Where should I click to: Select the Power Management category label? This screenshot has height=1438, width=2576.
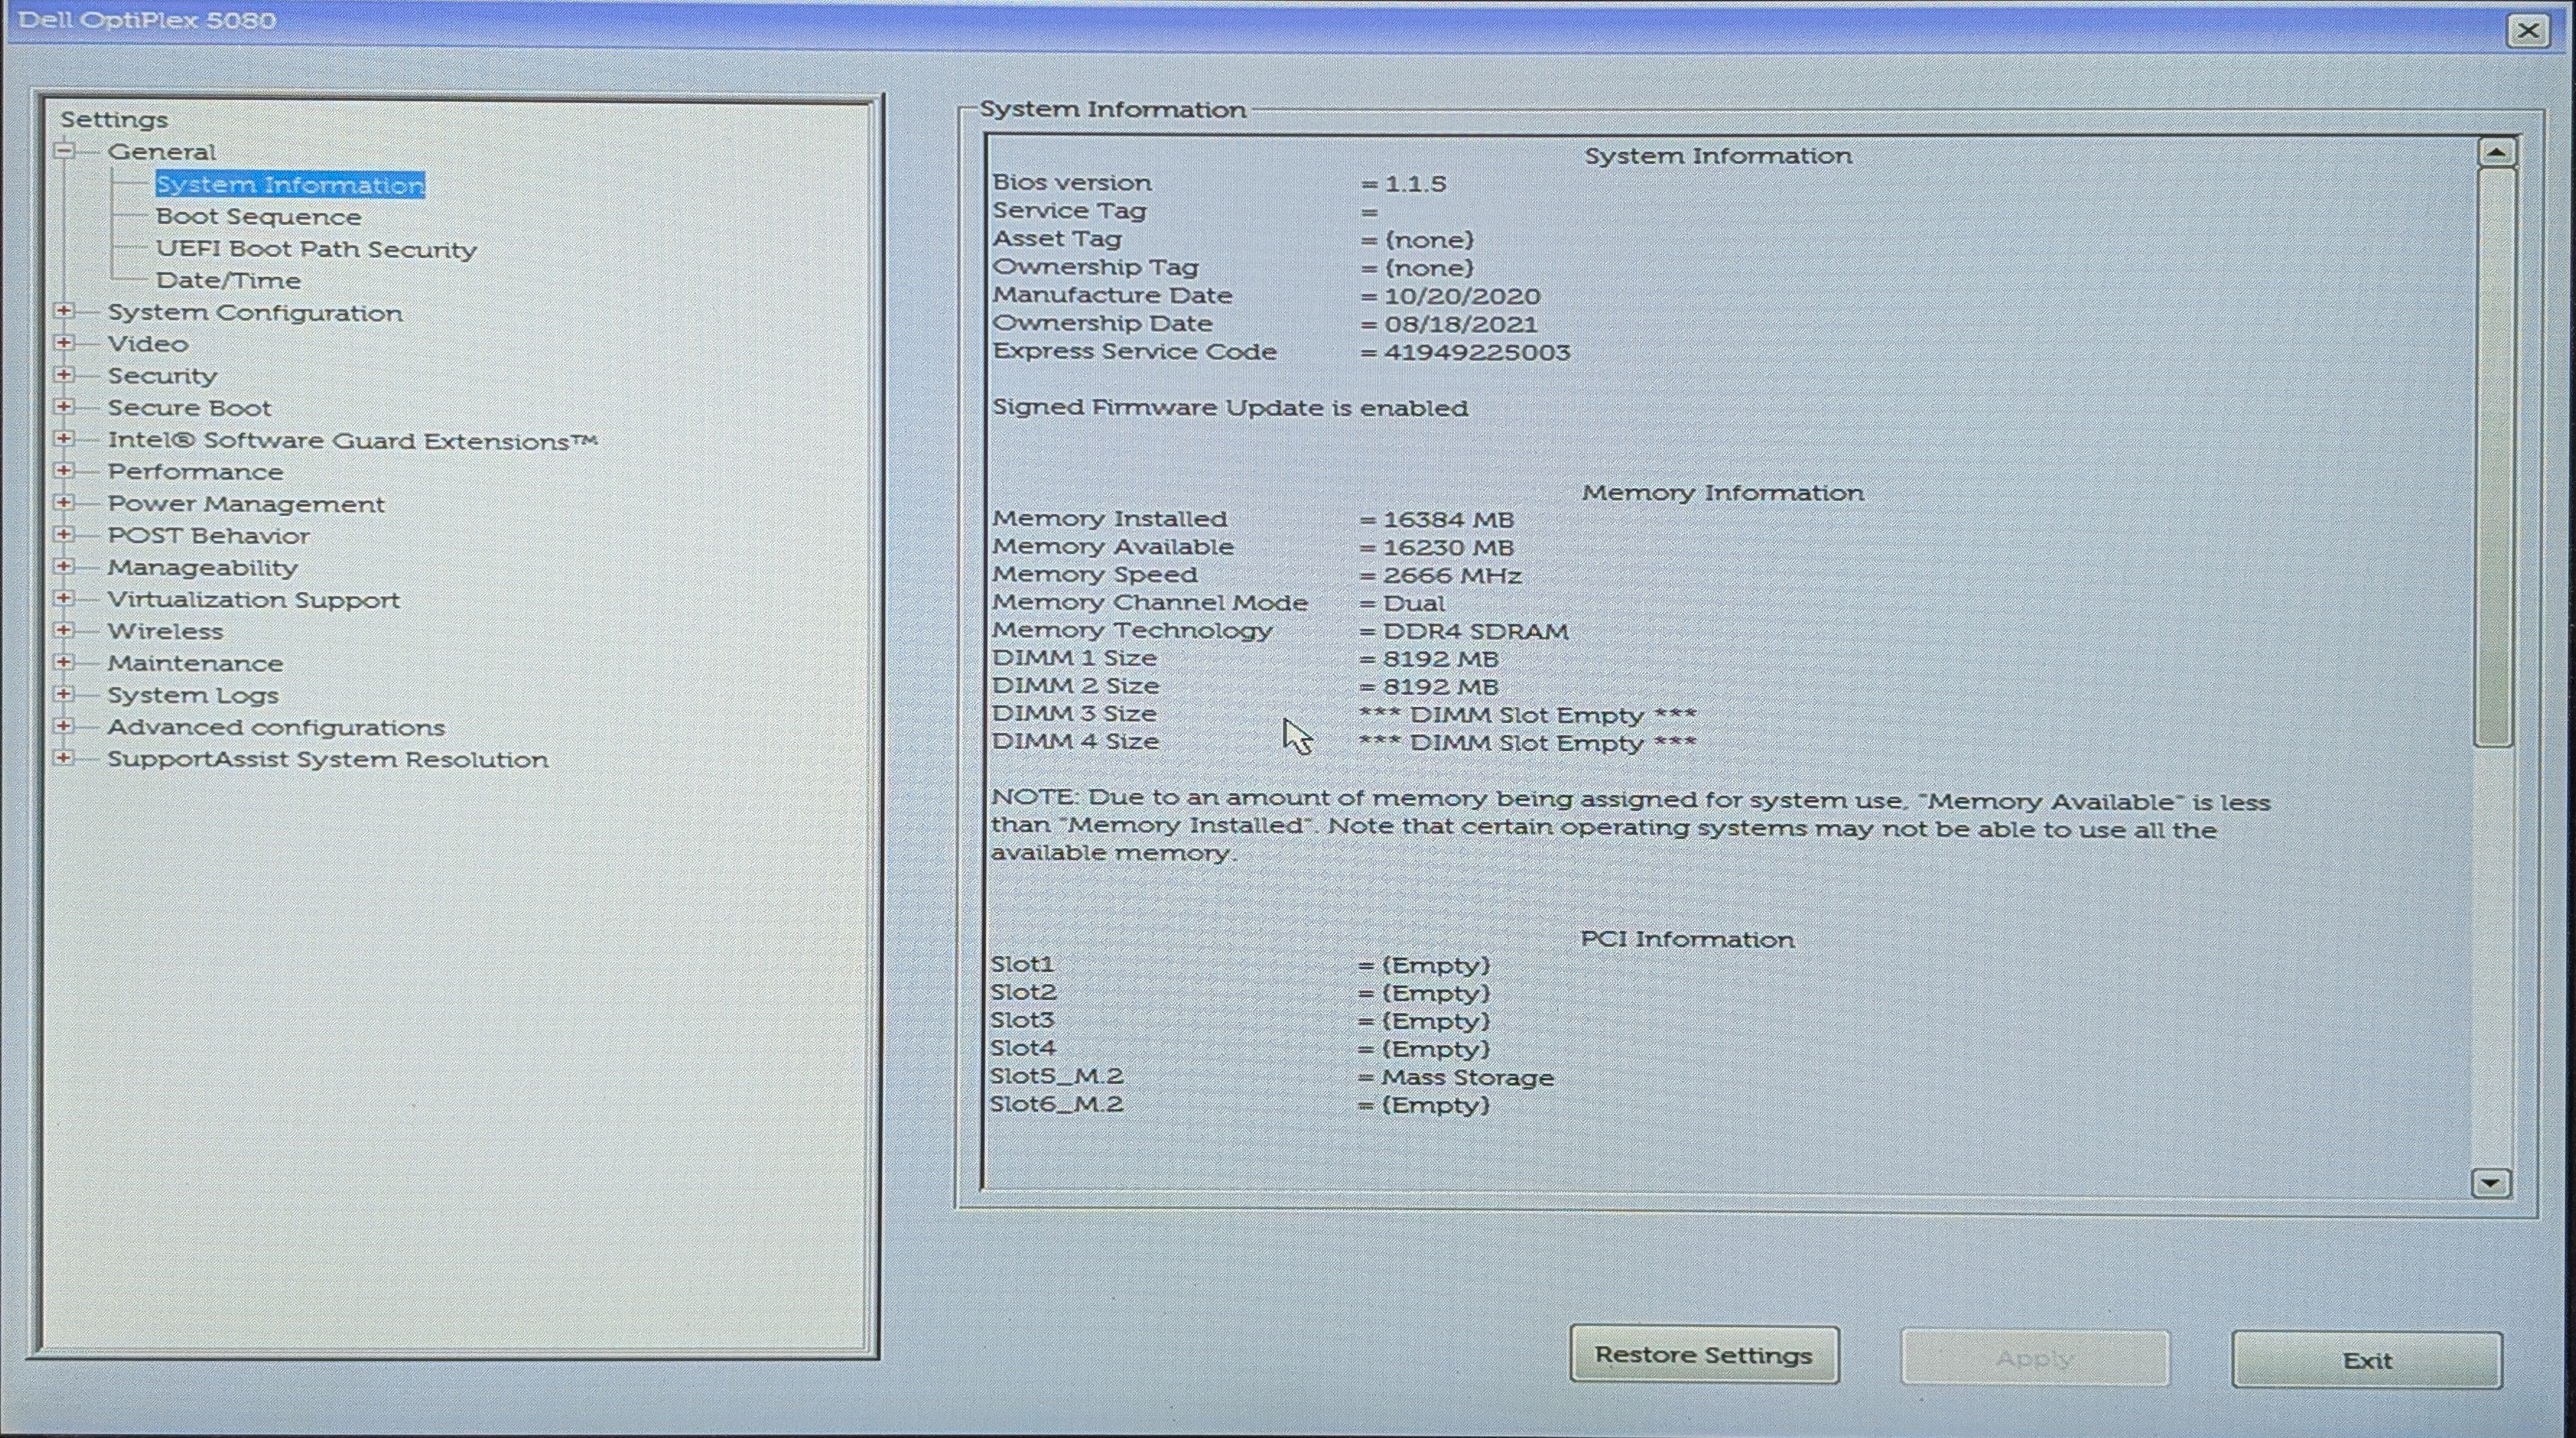click(246, 504)
